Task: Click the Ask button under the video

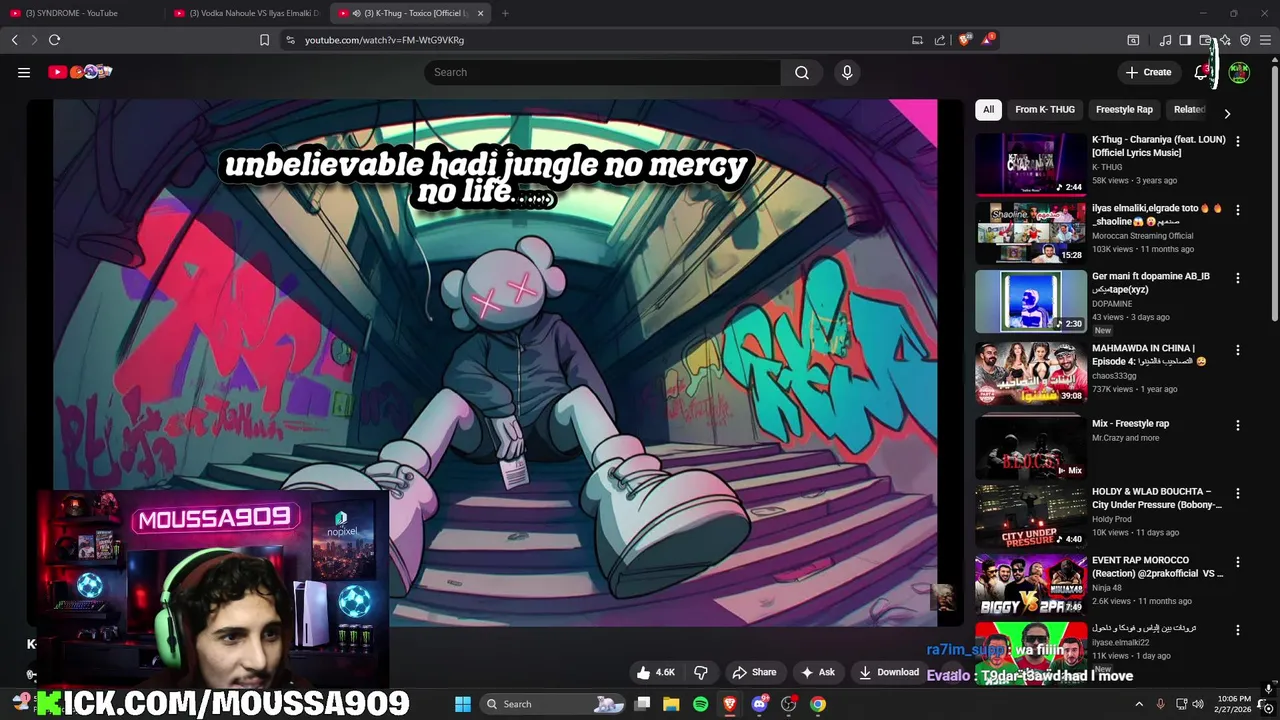Action: pos(818,672)
